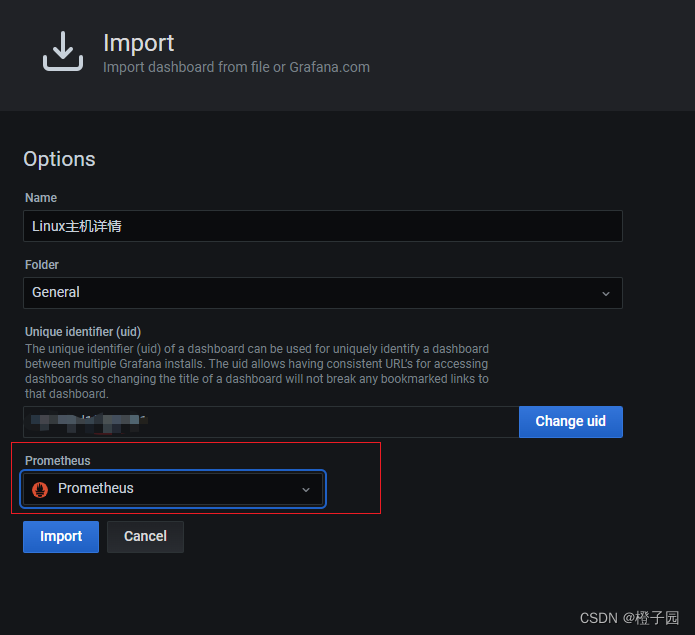Click the Name field label
The width and height of the screenshot is (695, 635).
(41, 198)
